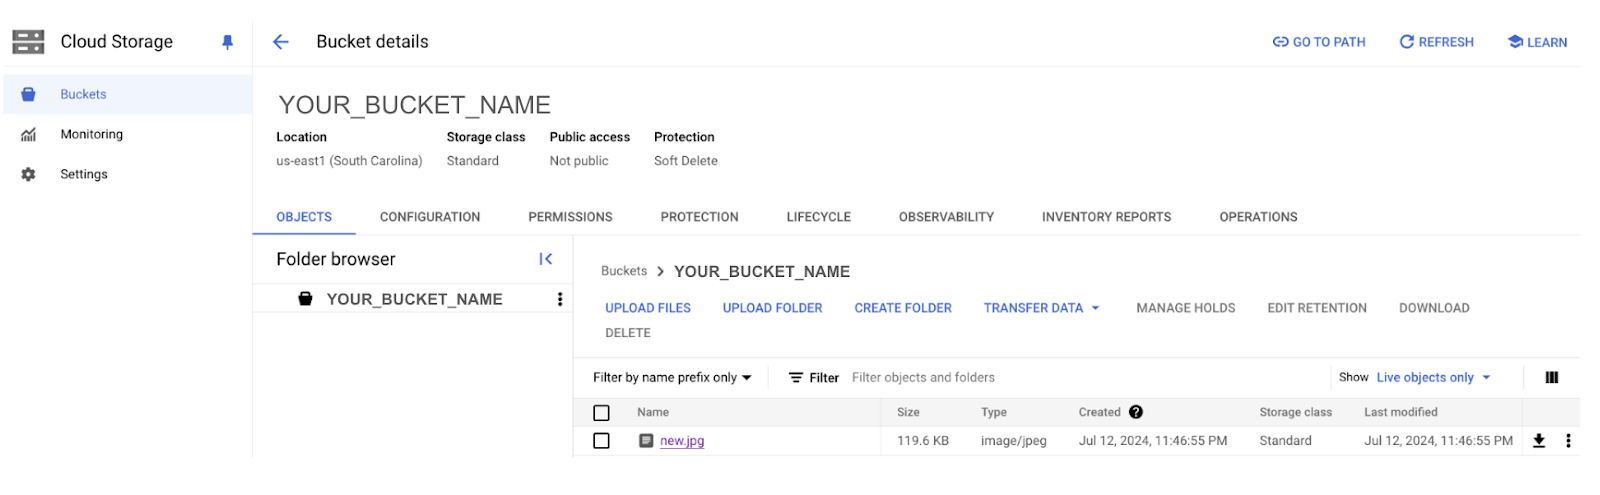
Task: Open the Transfer Data dropdown
Action: click(x=1041, y=308)
